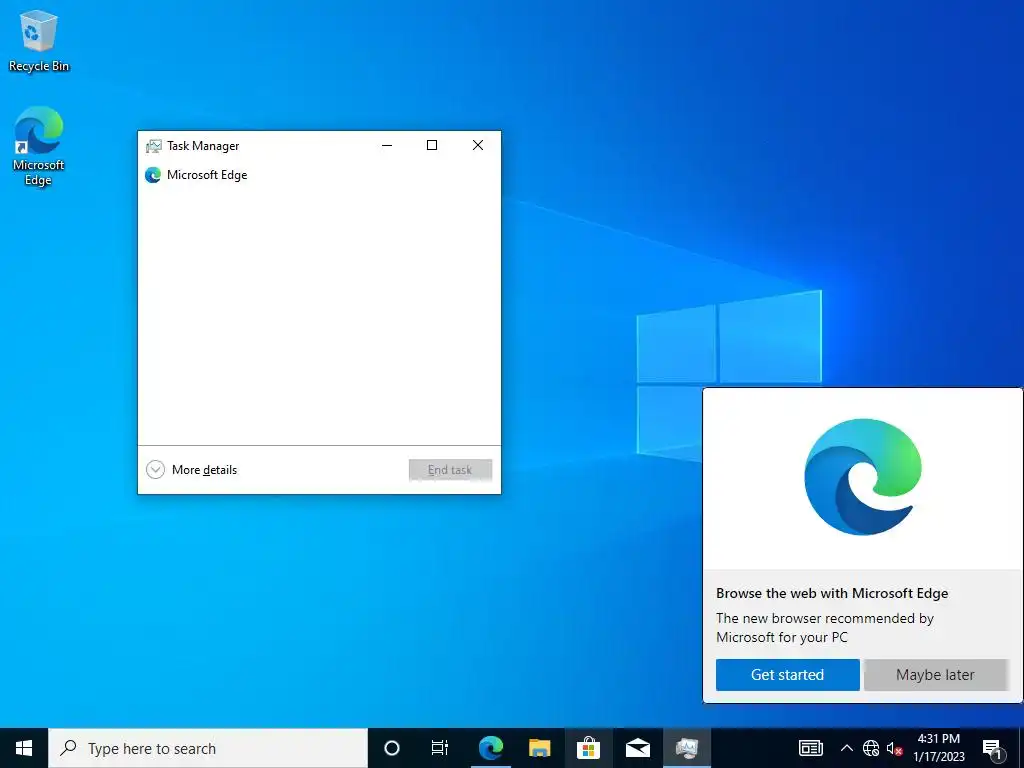The width and height of the screenshot is (1024, 768).
Task: Click the large Edge logo in notification
Action: 863,477
